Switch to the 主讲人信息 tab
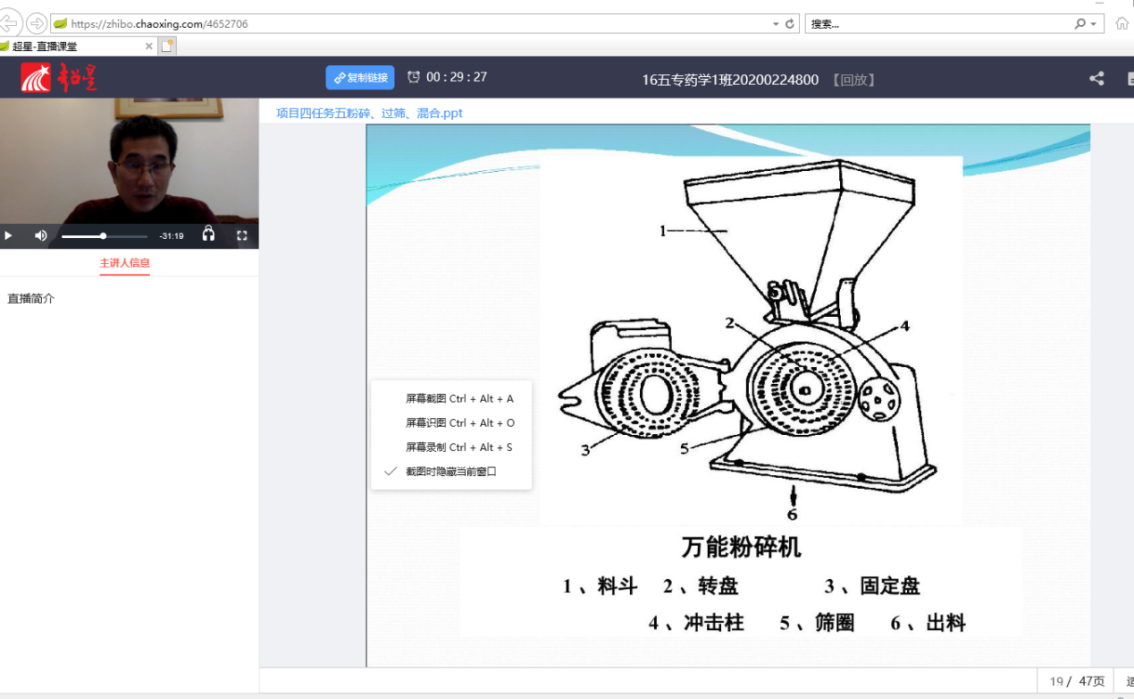This screenshot has width=1134, height=699. [x=125, y=263]
